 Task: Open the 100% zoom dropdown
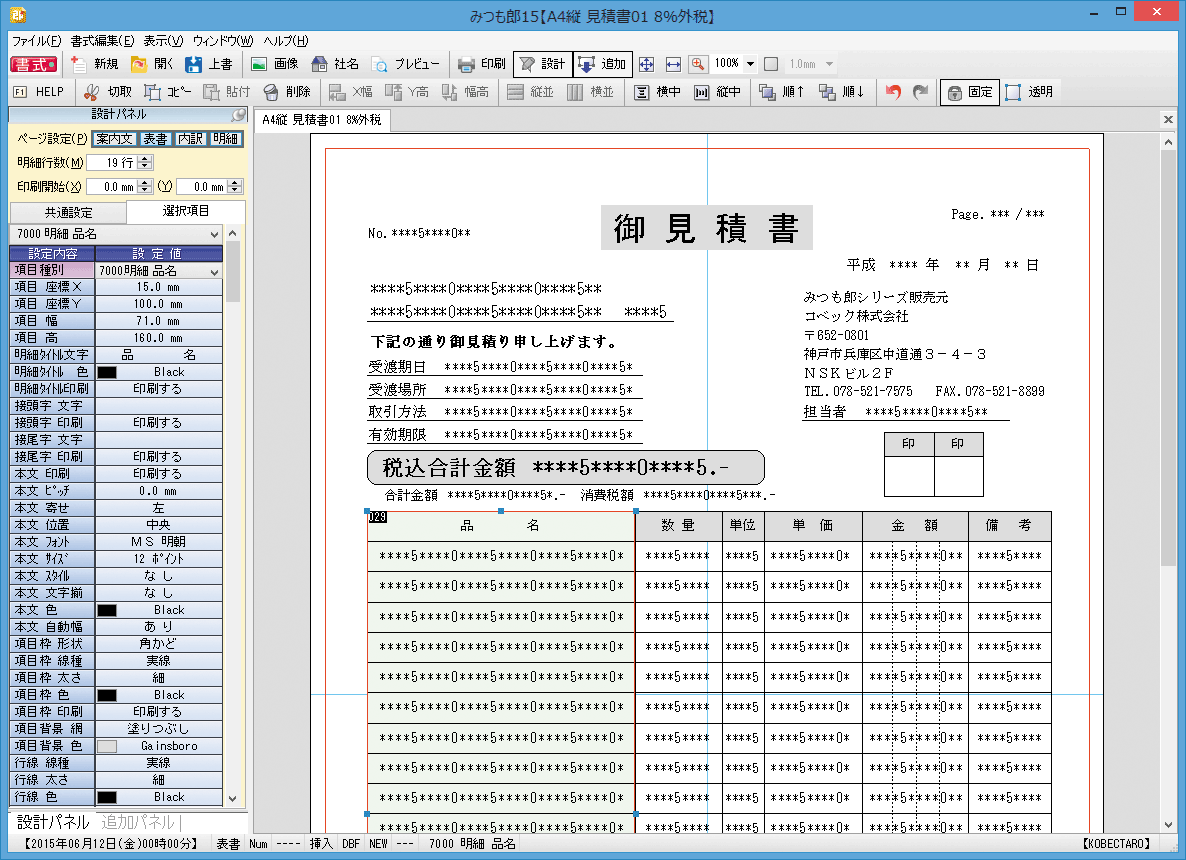750,64
